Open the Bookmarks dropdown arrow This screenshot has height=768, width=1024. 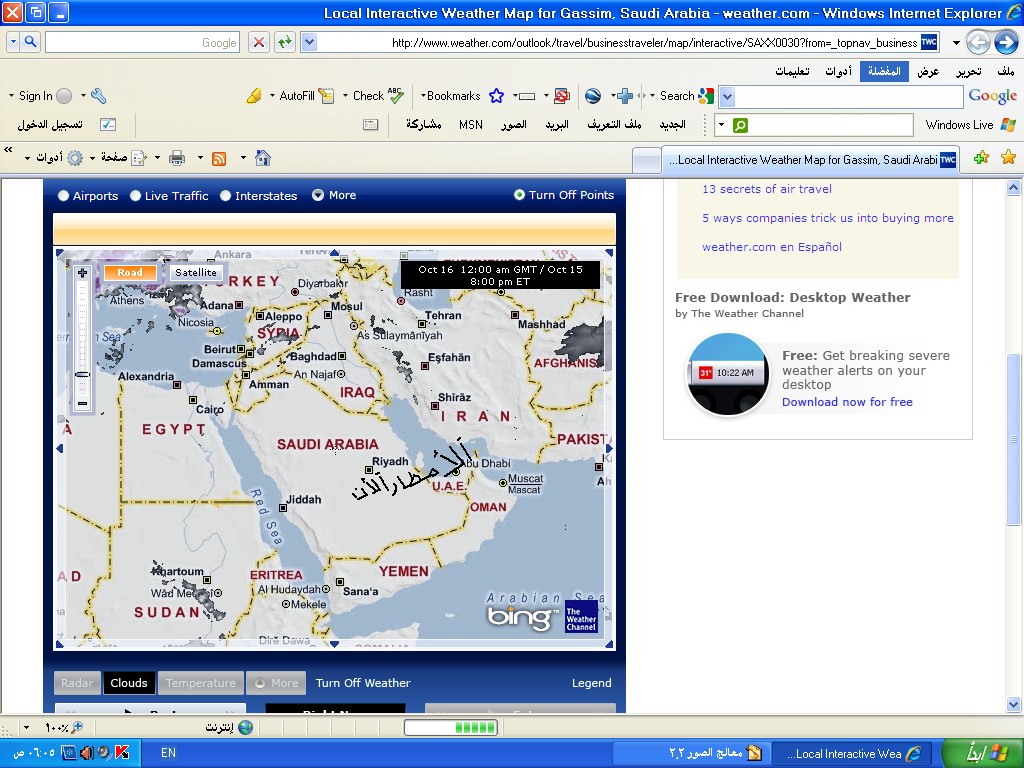pos(423,96)
